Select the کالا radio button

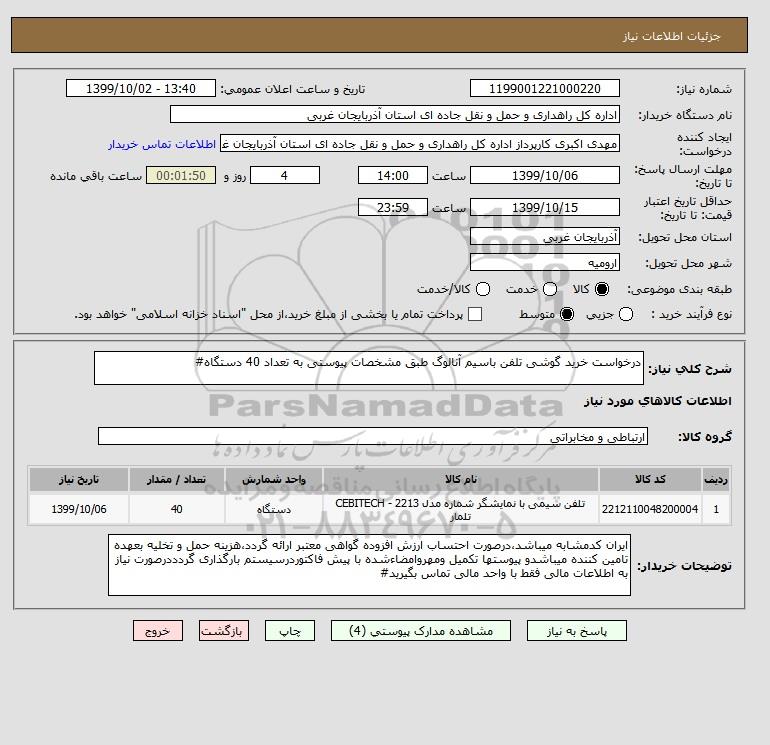pyautogui.click(x=601, y=289)
